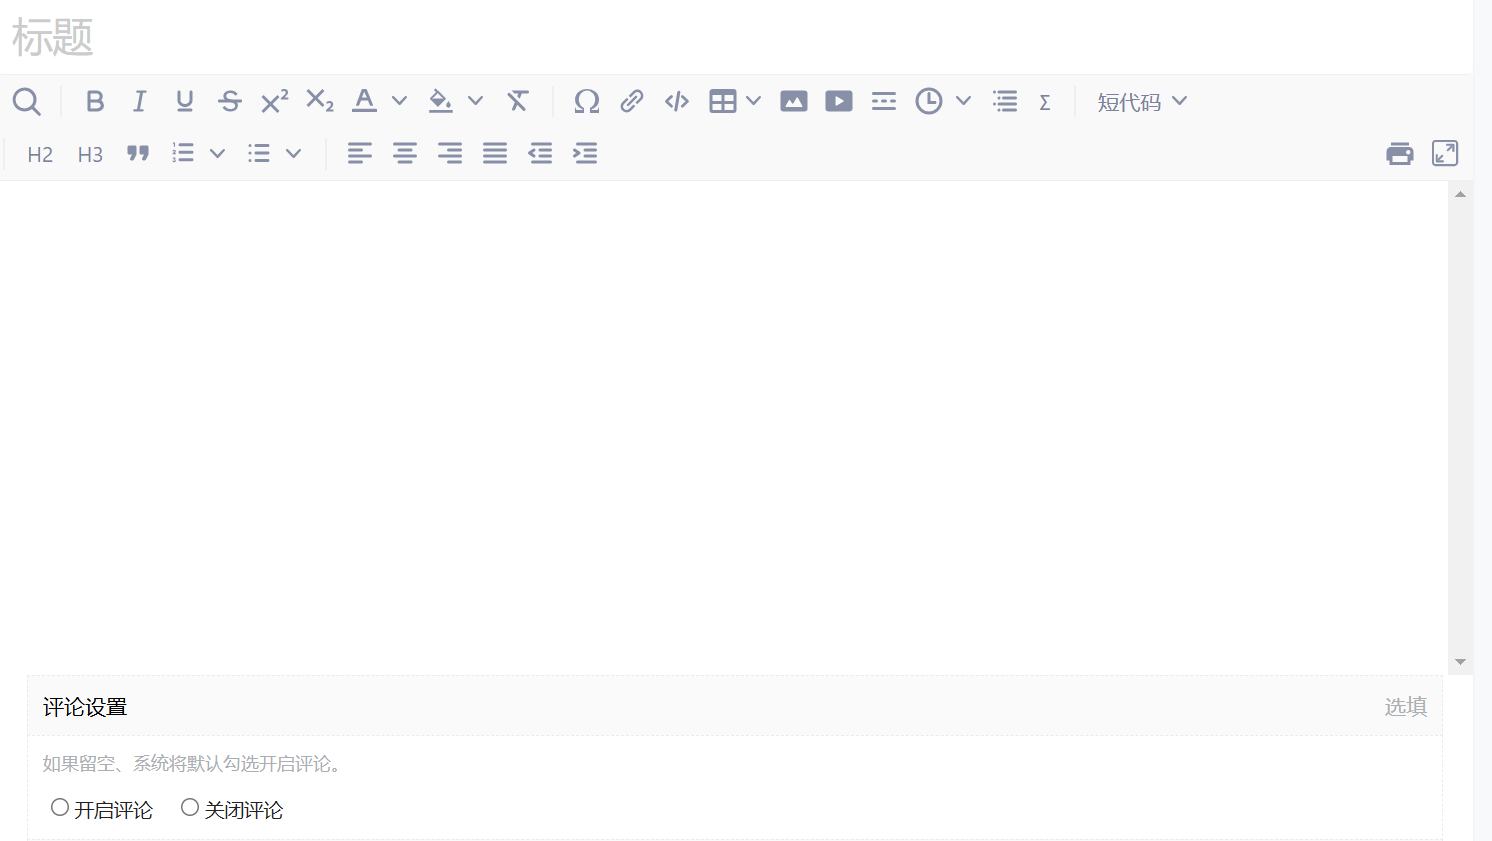Open the 短代码 dropdown menu
Viewport: 1492px width, 841px height.
coord(1142,101)
